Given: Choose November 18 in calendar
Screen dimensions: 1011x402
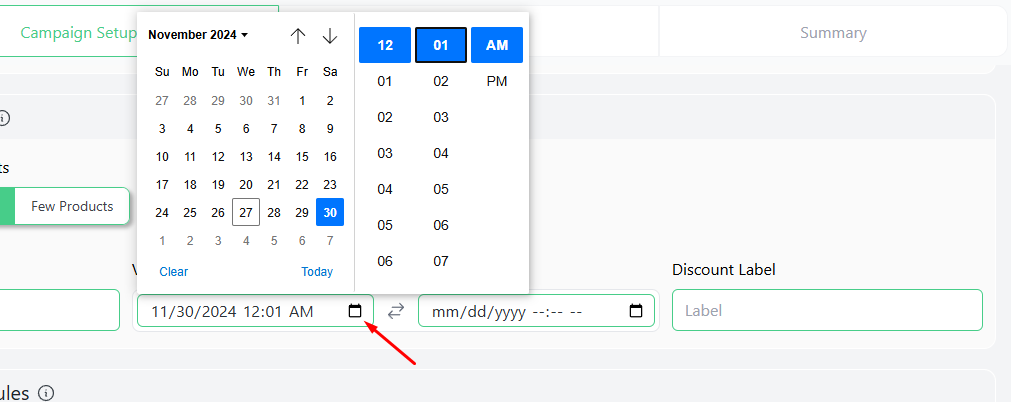Looking at the screenshot, I should click(x=190, y=185).
